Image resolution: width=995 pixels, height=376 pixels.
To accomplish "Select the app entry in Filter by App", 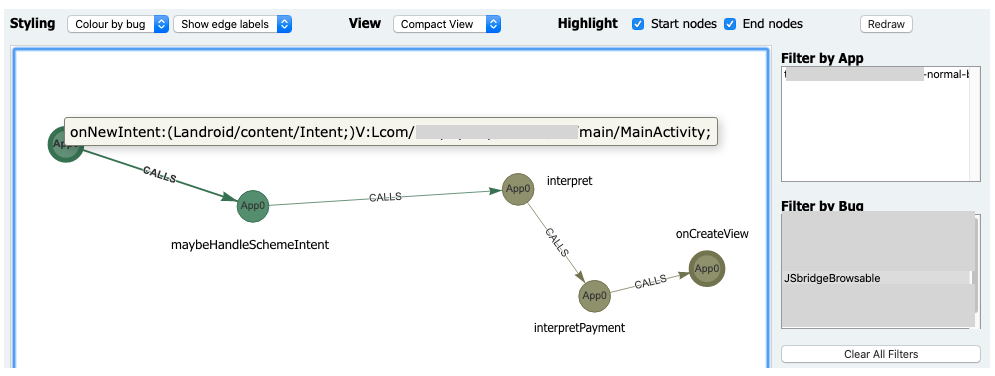I will point(876,74).
